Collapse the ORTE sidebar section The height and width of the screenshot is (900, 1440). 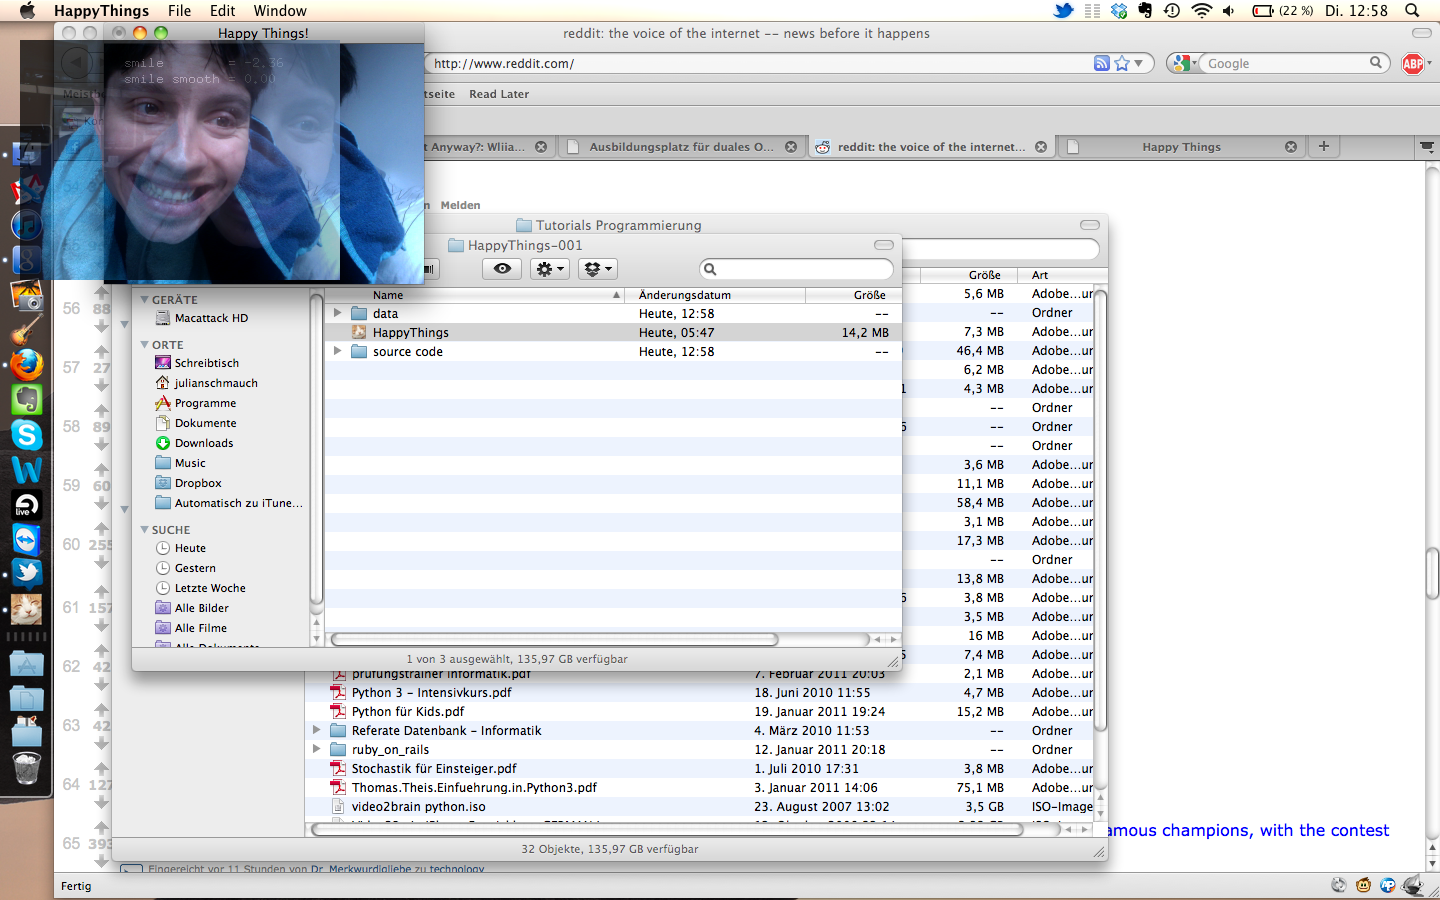click(145, 345)
